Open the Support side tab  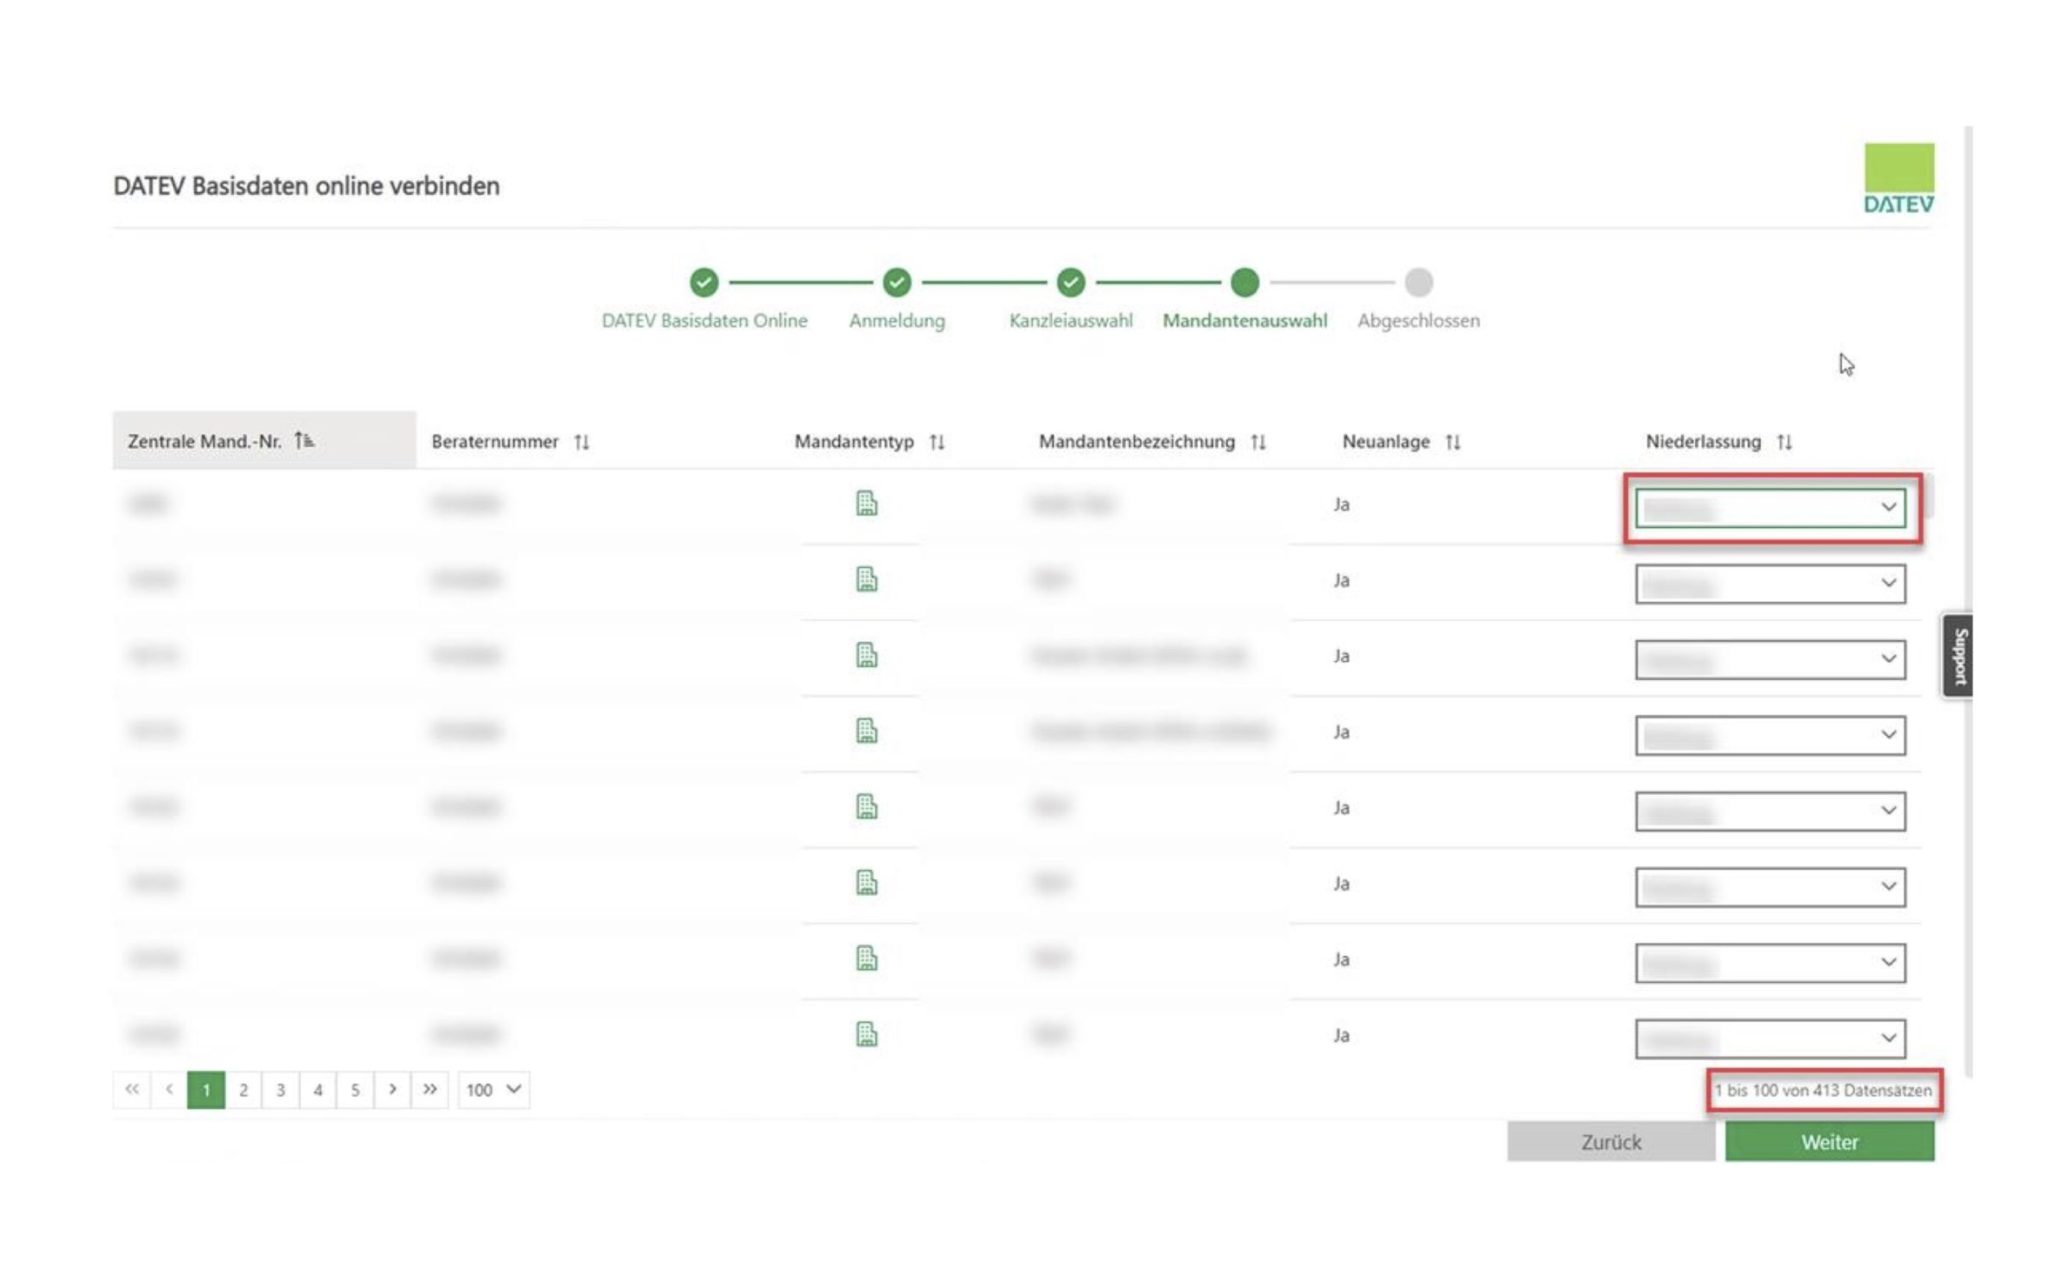(1958, 656)
